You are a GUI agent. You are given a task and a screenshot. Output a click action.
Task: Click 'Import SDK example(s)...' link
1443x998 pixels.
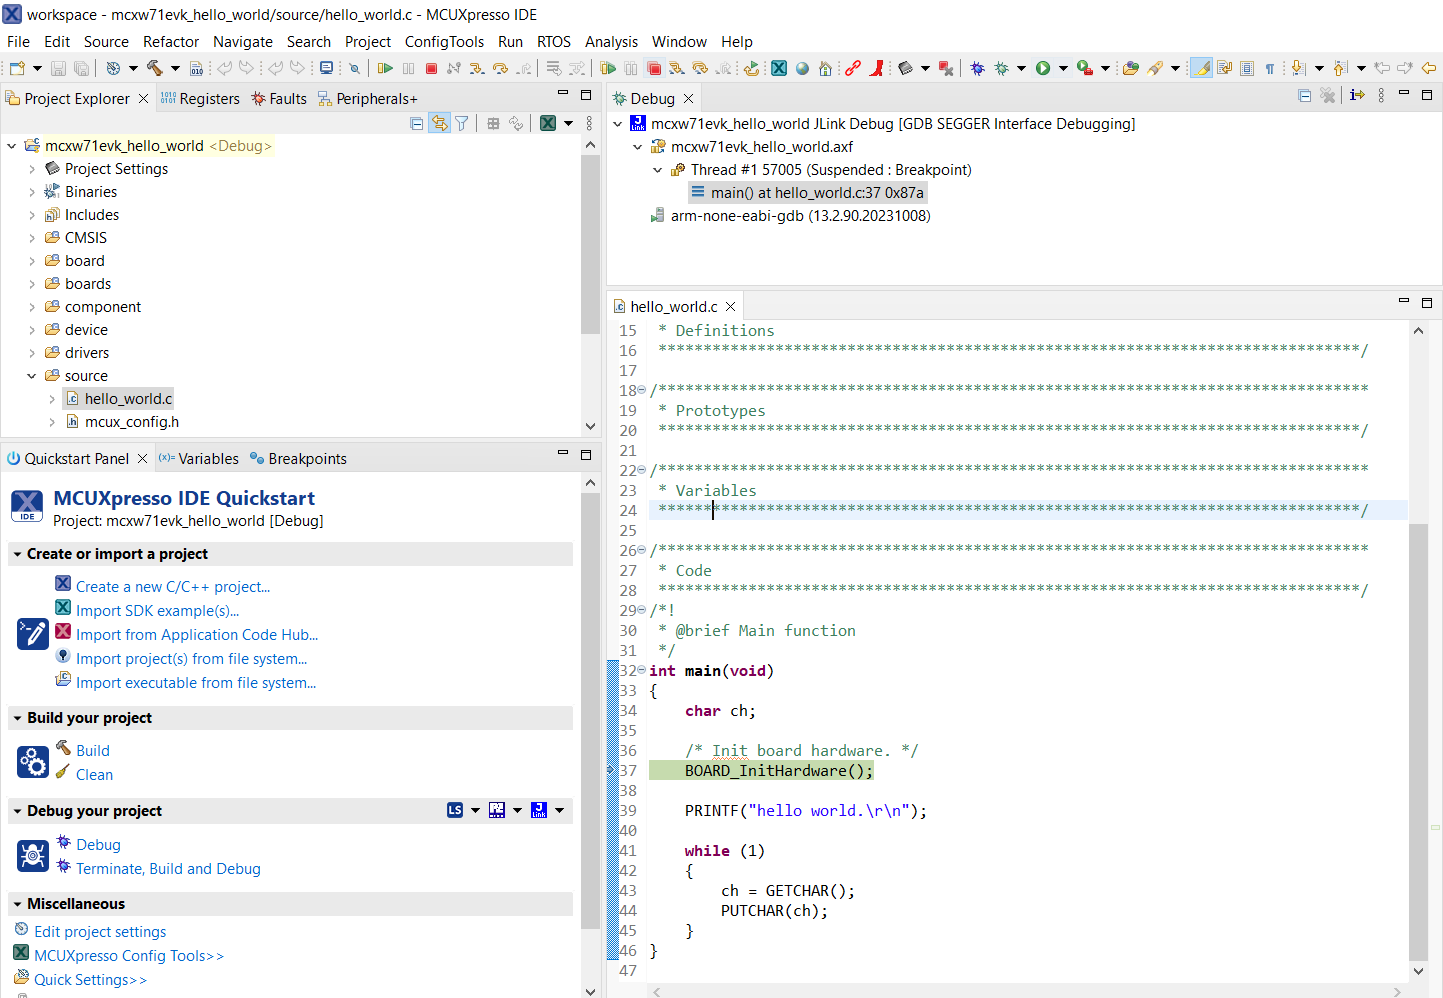[x=157, y=611]
